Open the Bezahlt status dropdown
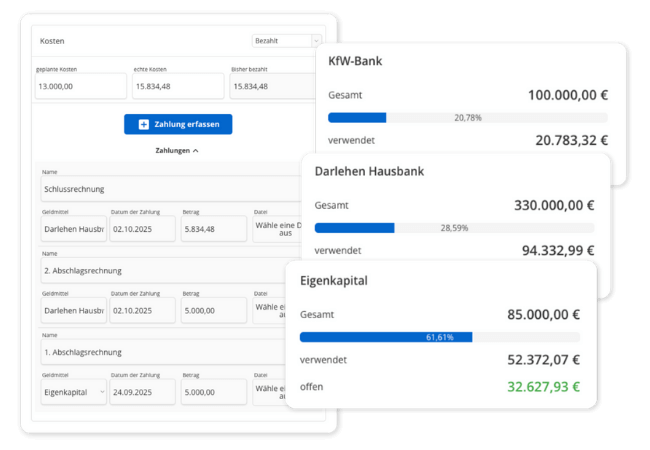This screenshot has height=450, width=650. click(286, 41)
